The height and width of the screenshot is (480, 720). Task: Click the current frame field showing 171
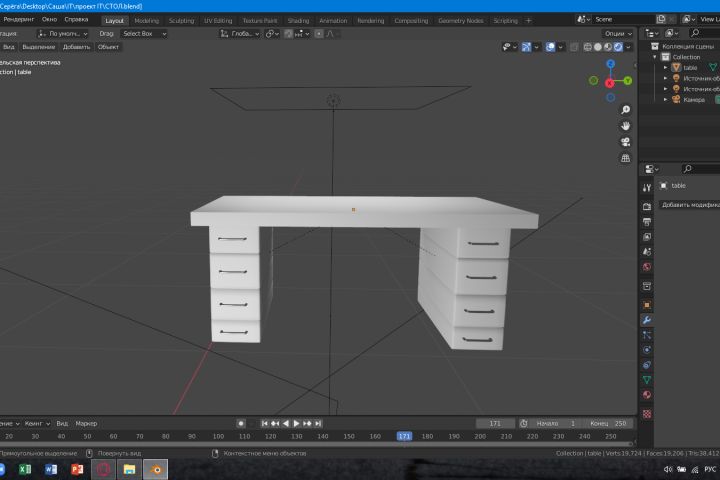(x=495, y=424)
